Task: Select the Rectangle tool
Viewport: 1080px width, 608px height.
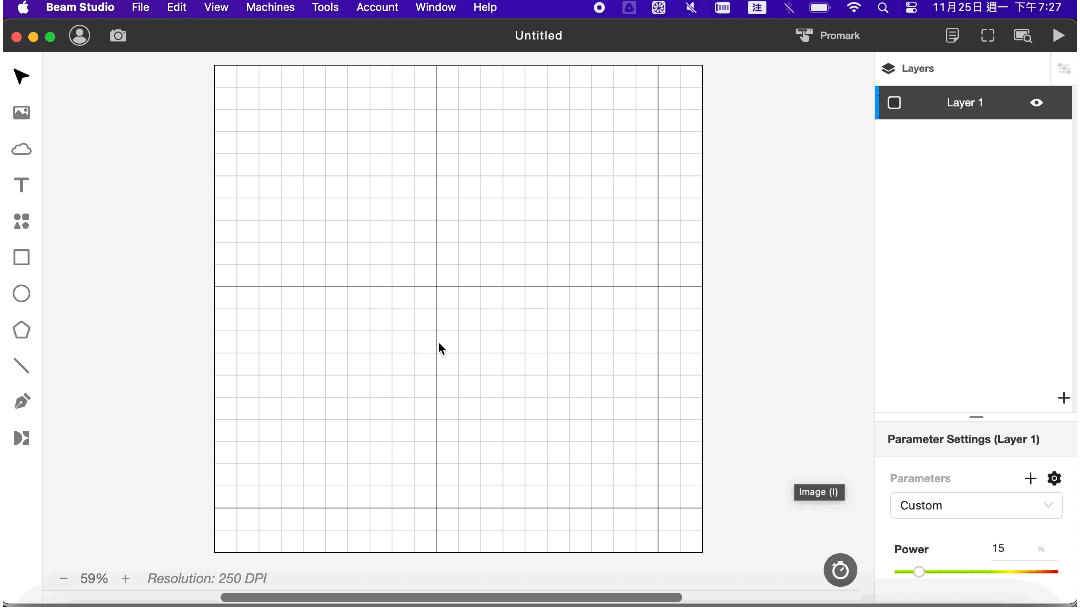Action: point(21,258)
